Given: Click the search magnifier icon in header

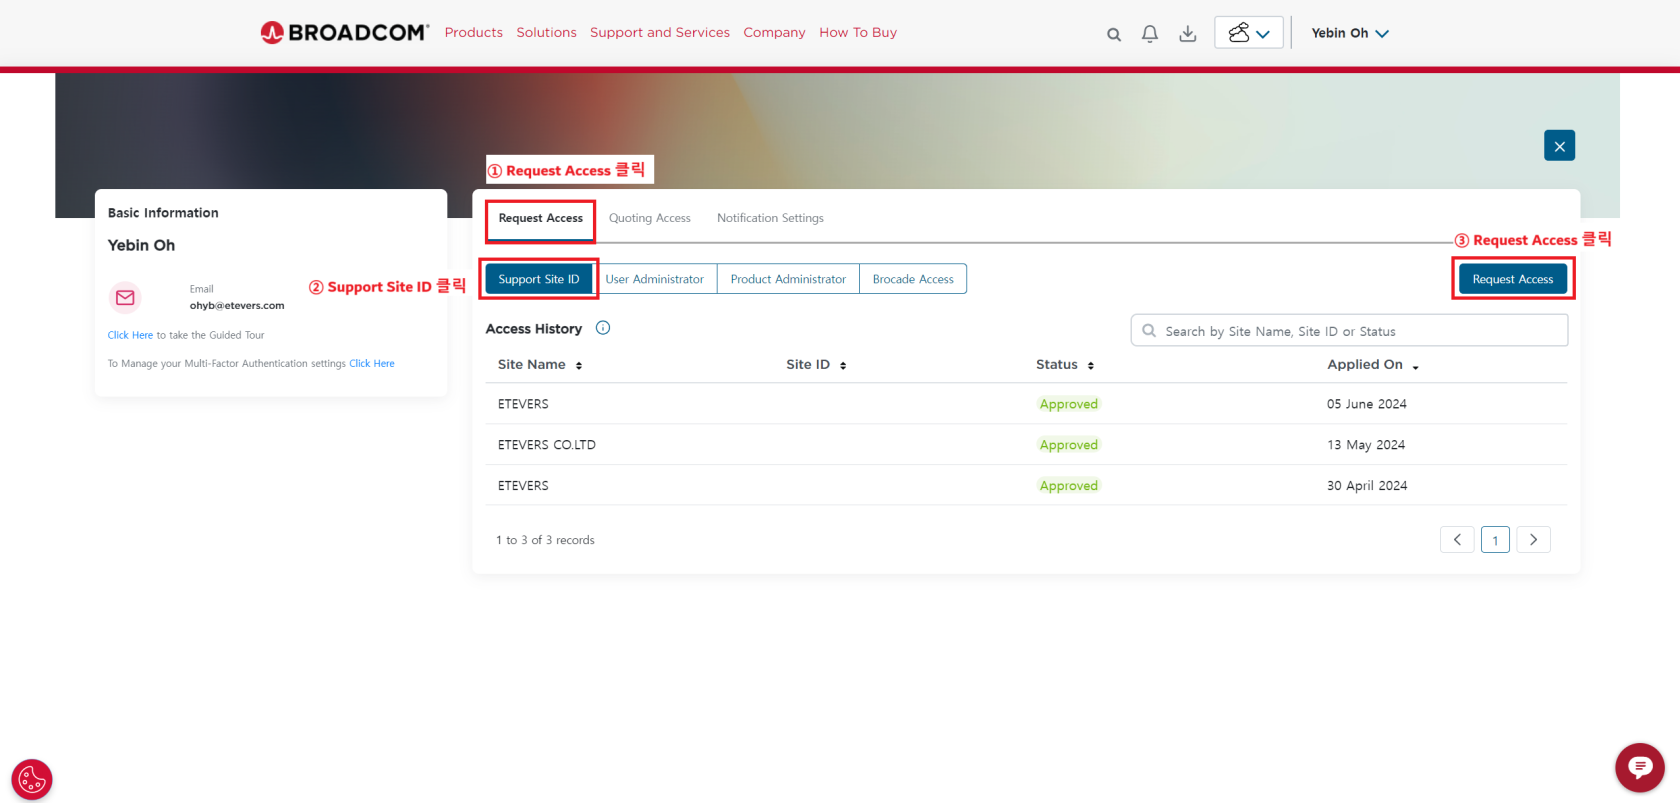Looking at the screenshot, I should coord(1113,34).
